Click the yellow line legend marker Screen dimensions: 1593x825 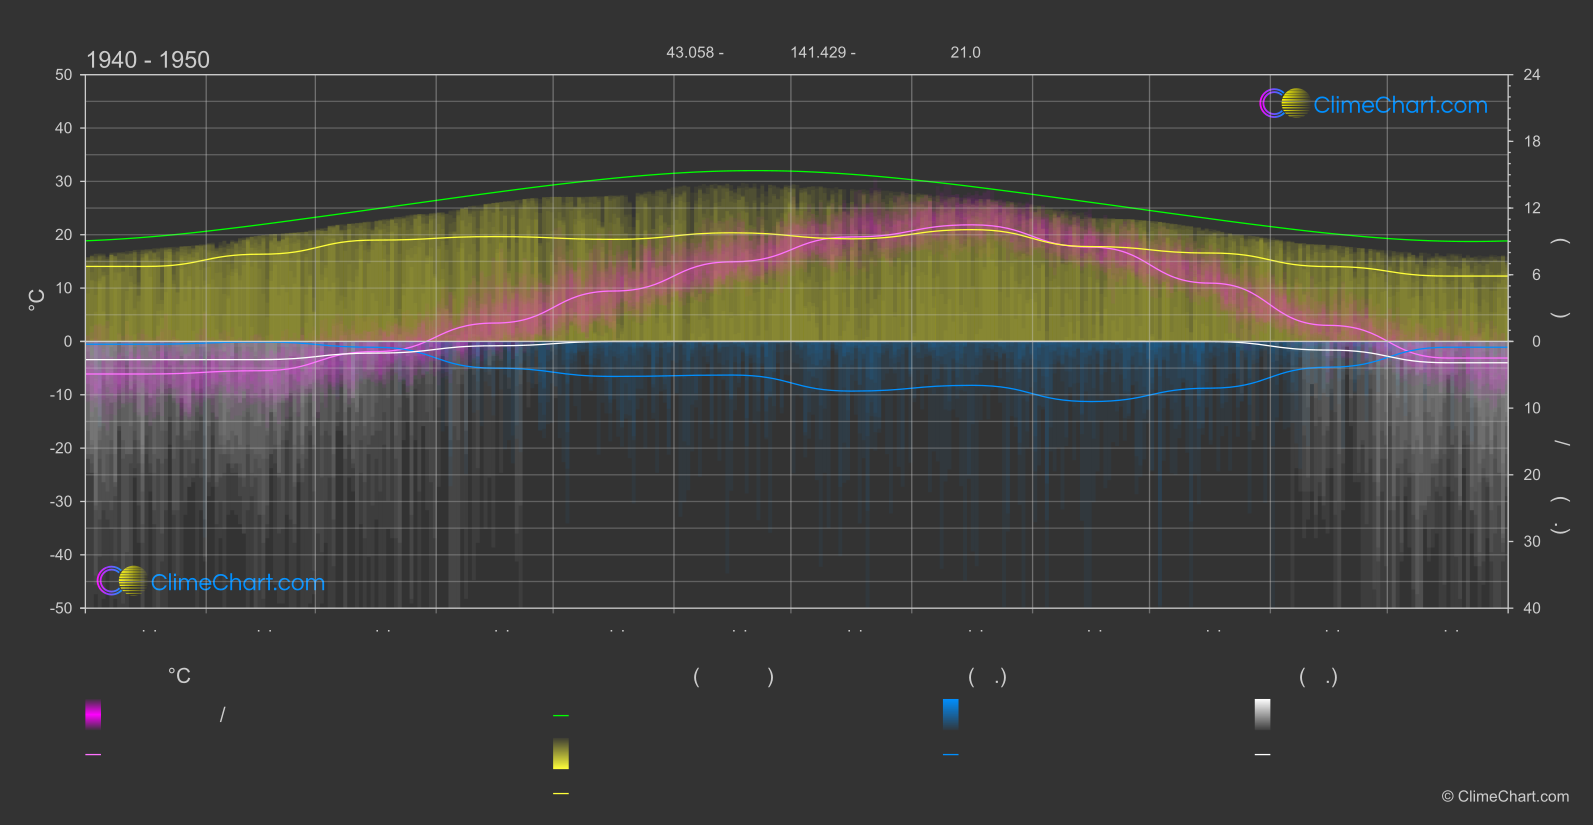561,794
